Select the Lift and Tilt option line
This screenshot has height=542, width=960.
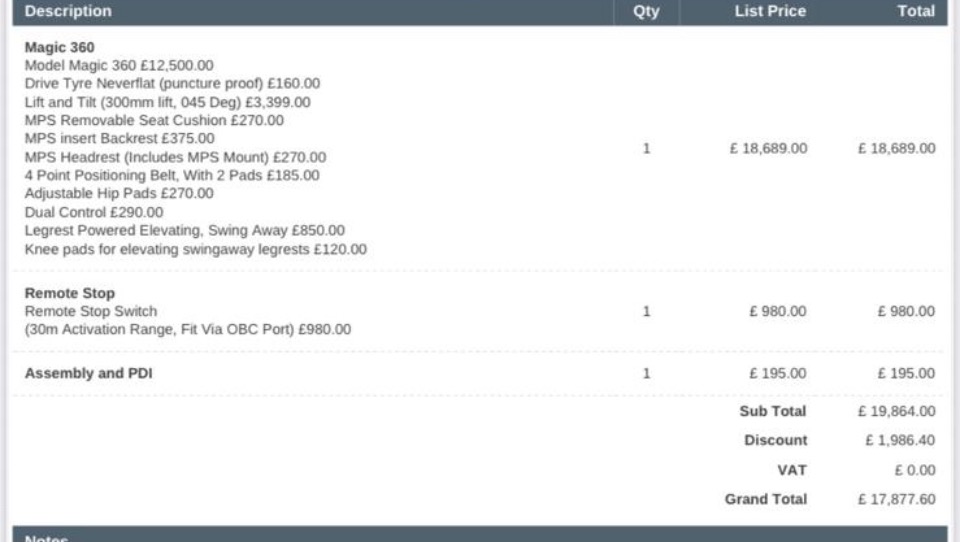point(167,102)
